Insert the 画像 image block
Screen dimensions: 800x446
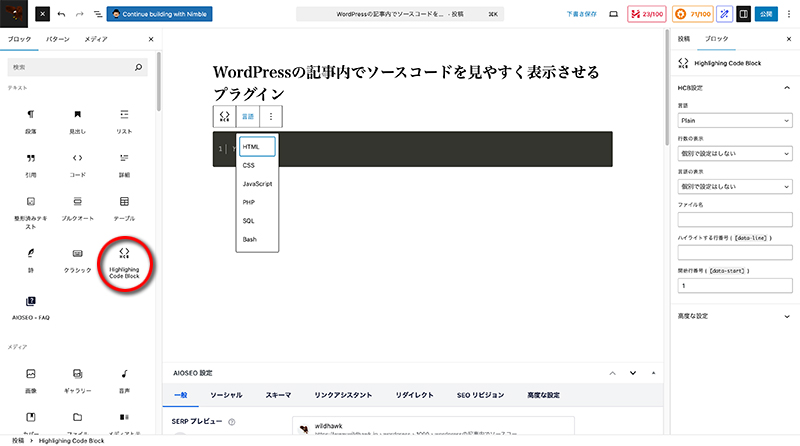(30, 380)
